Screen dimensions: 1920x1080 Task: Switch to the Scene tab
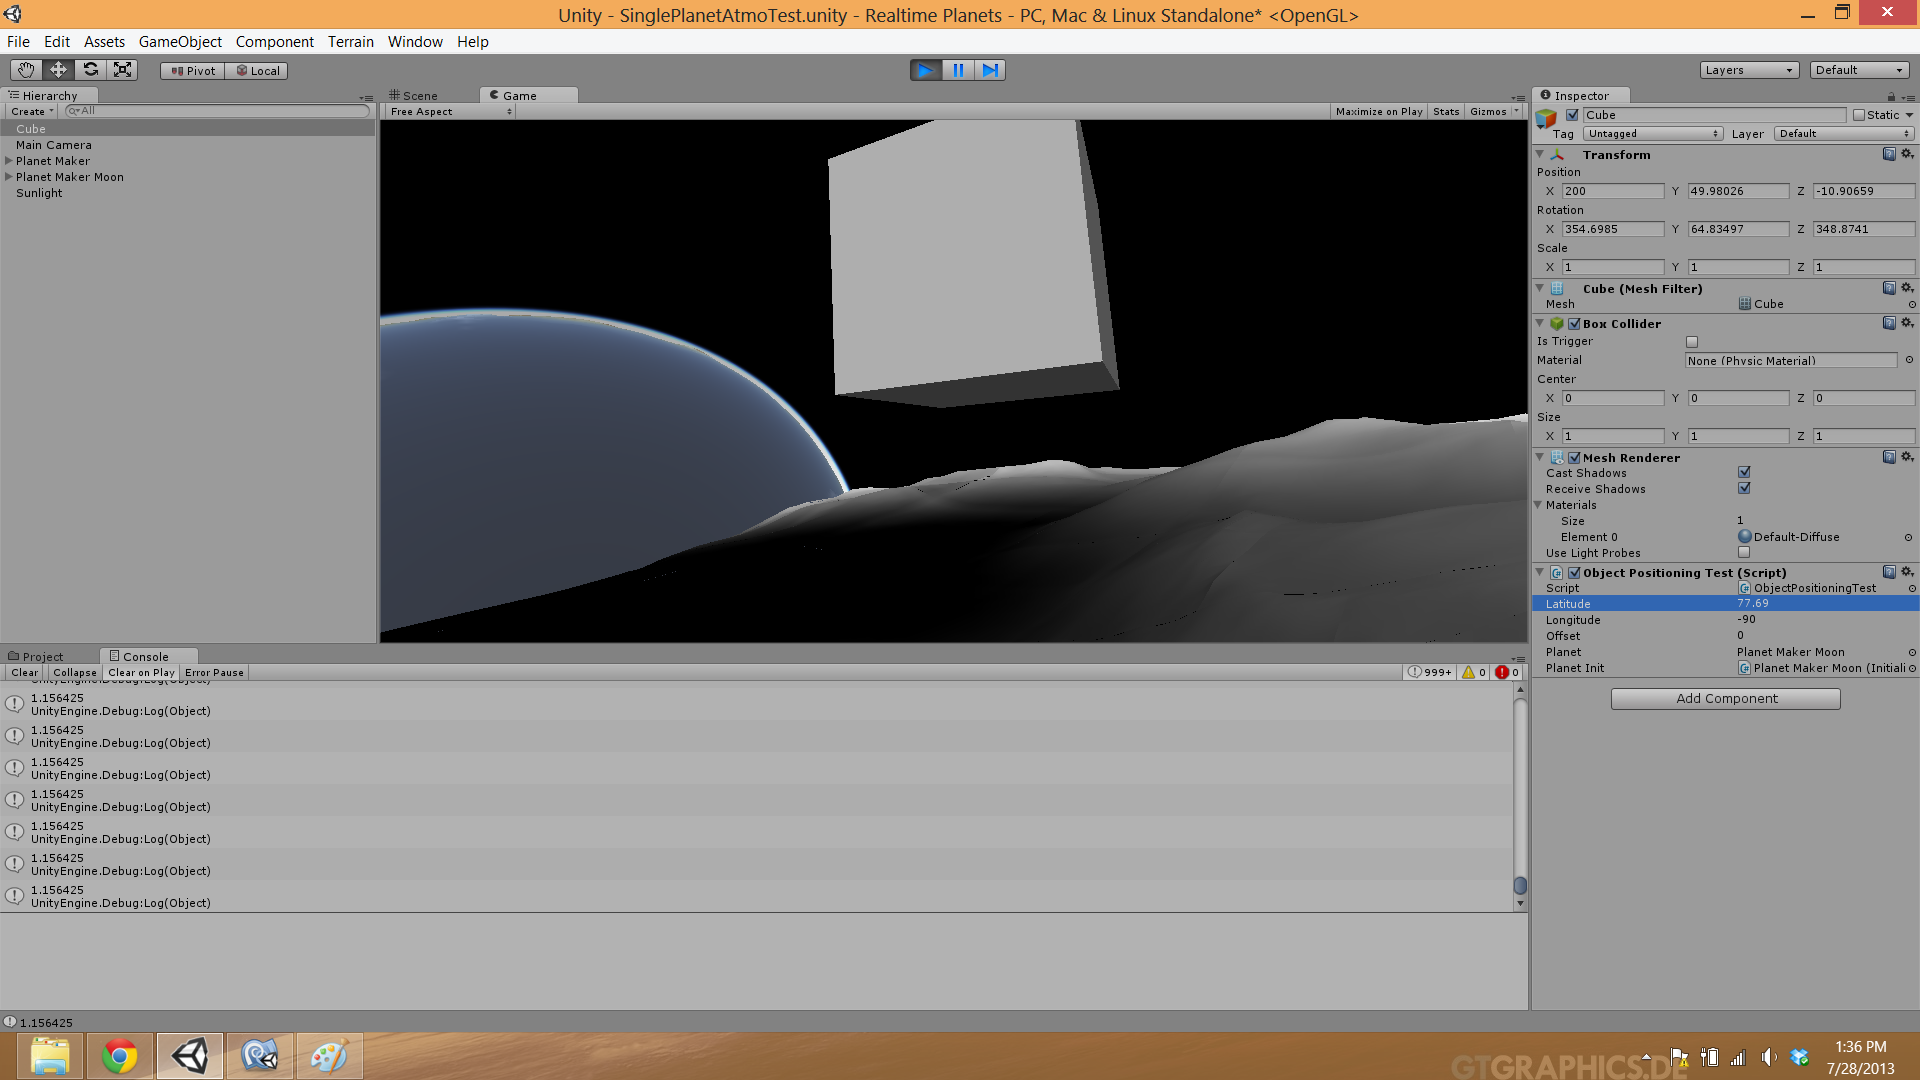click(x=414, y=96)
